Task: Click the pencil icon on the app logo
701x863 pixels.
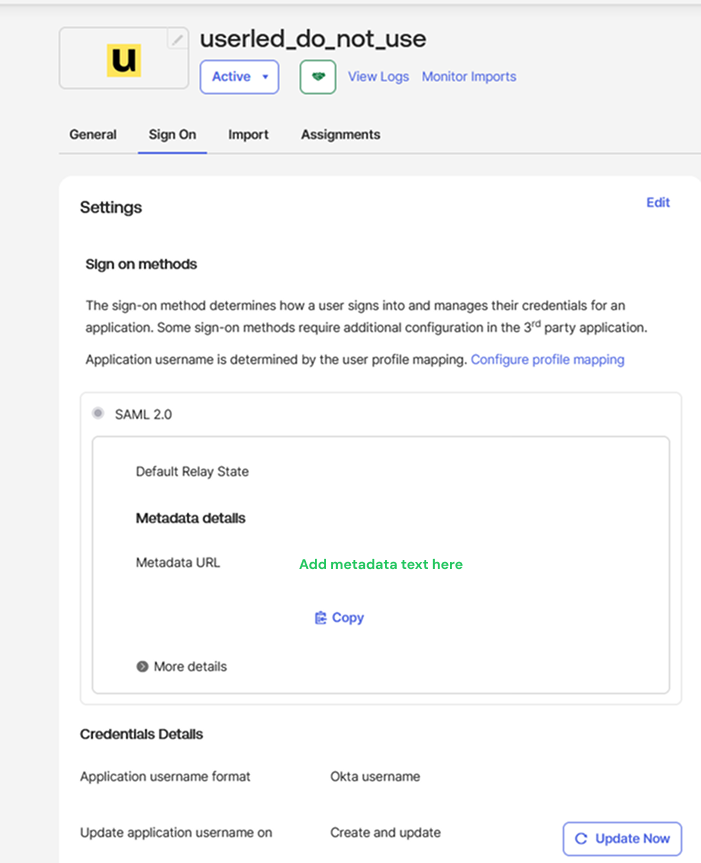Action: pyautogui.click(x=177, y=40)
